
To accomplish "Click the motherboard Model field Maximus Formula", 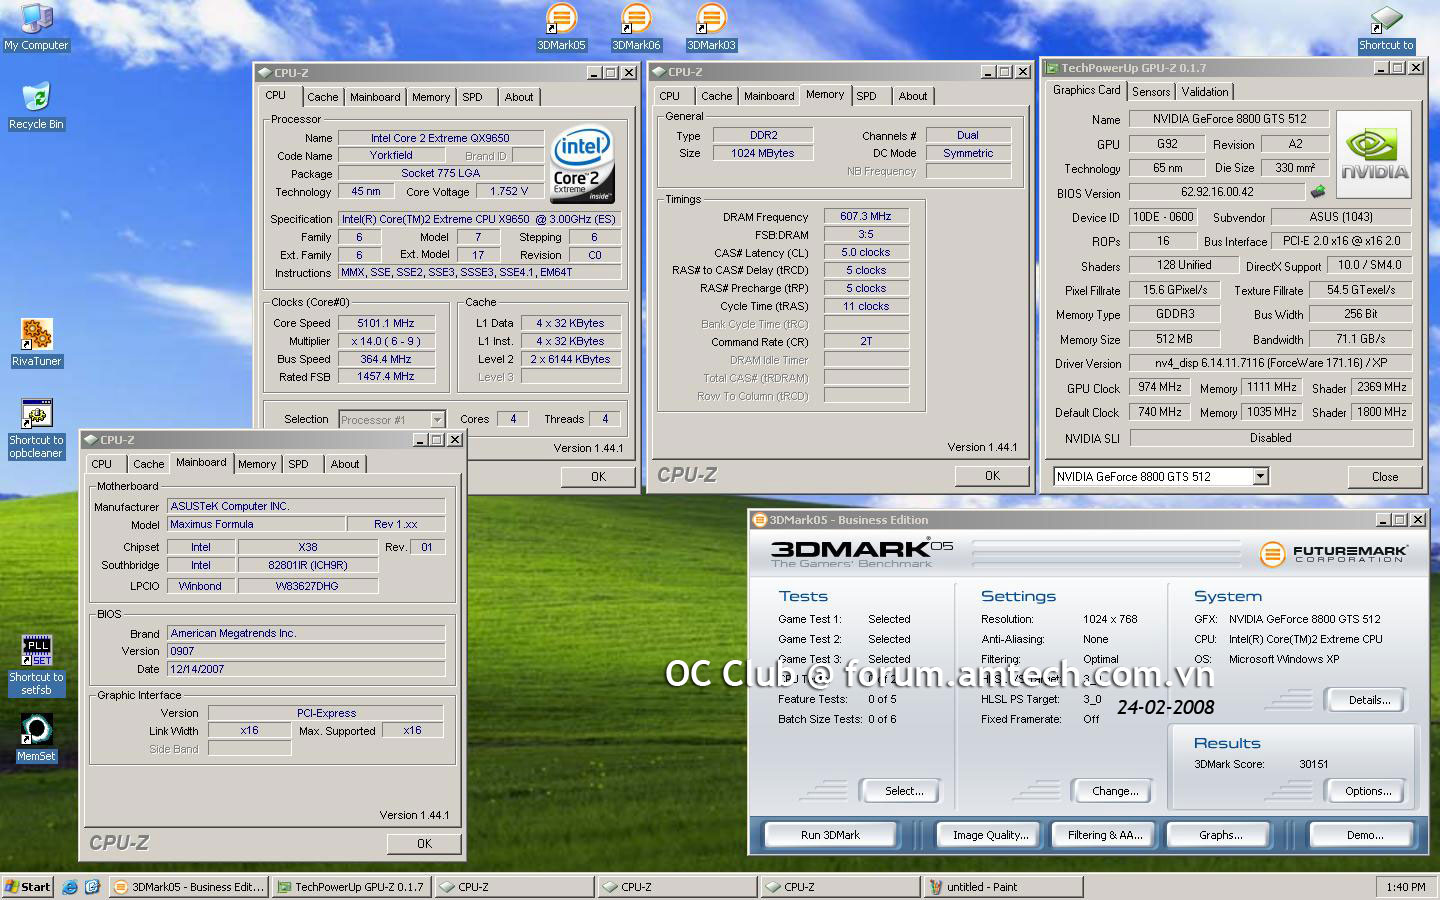I will tap(255, 524).
